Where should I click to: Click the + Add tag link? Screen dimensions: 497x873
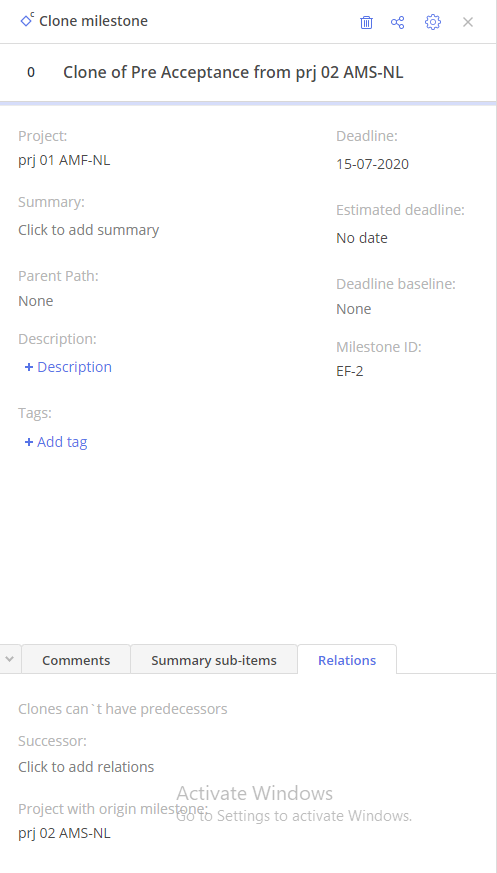56,442
